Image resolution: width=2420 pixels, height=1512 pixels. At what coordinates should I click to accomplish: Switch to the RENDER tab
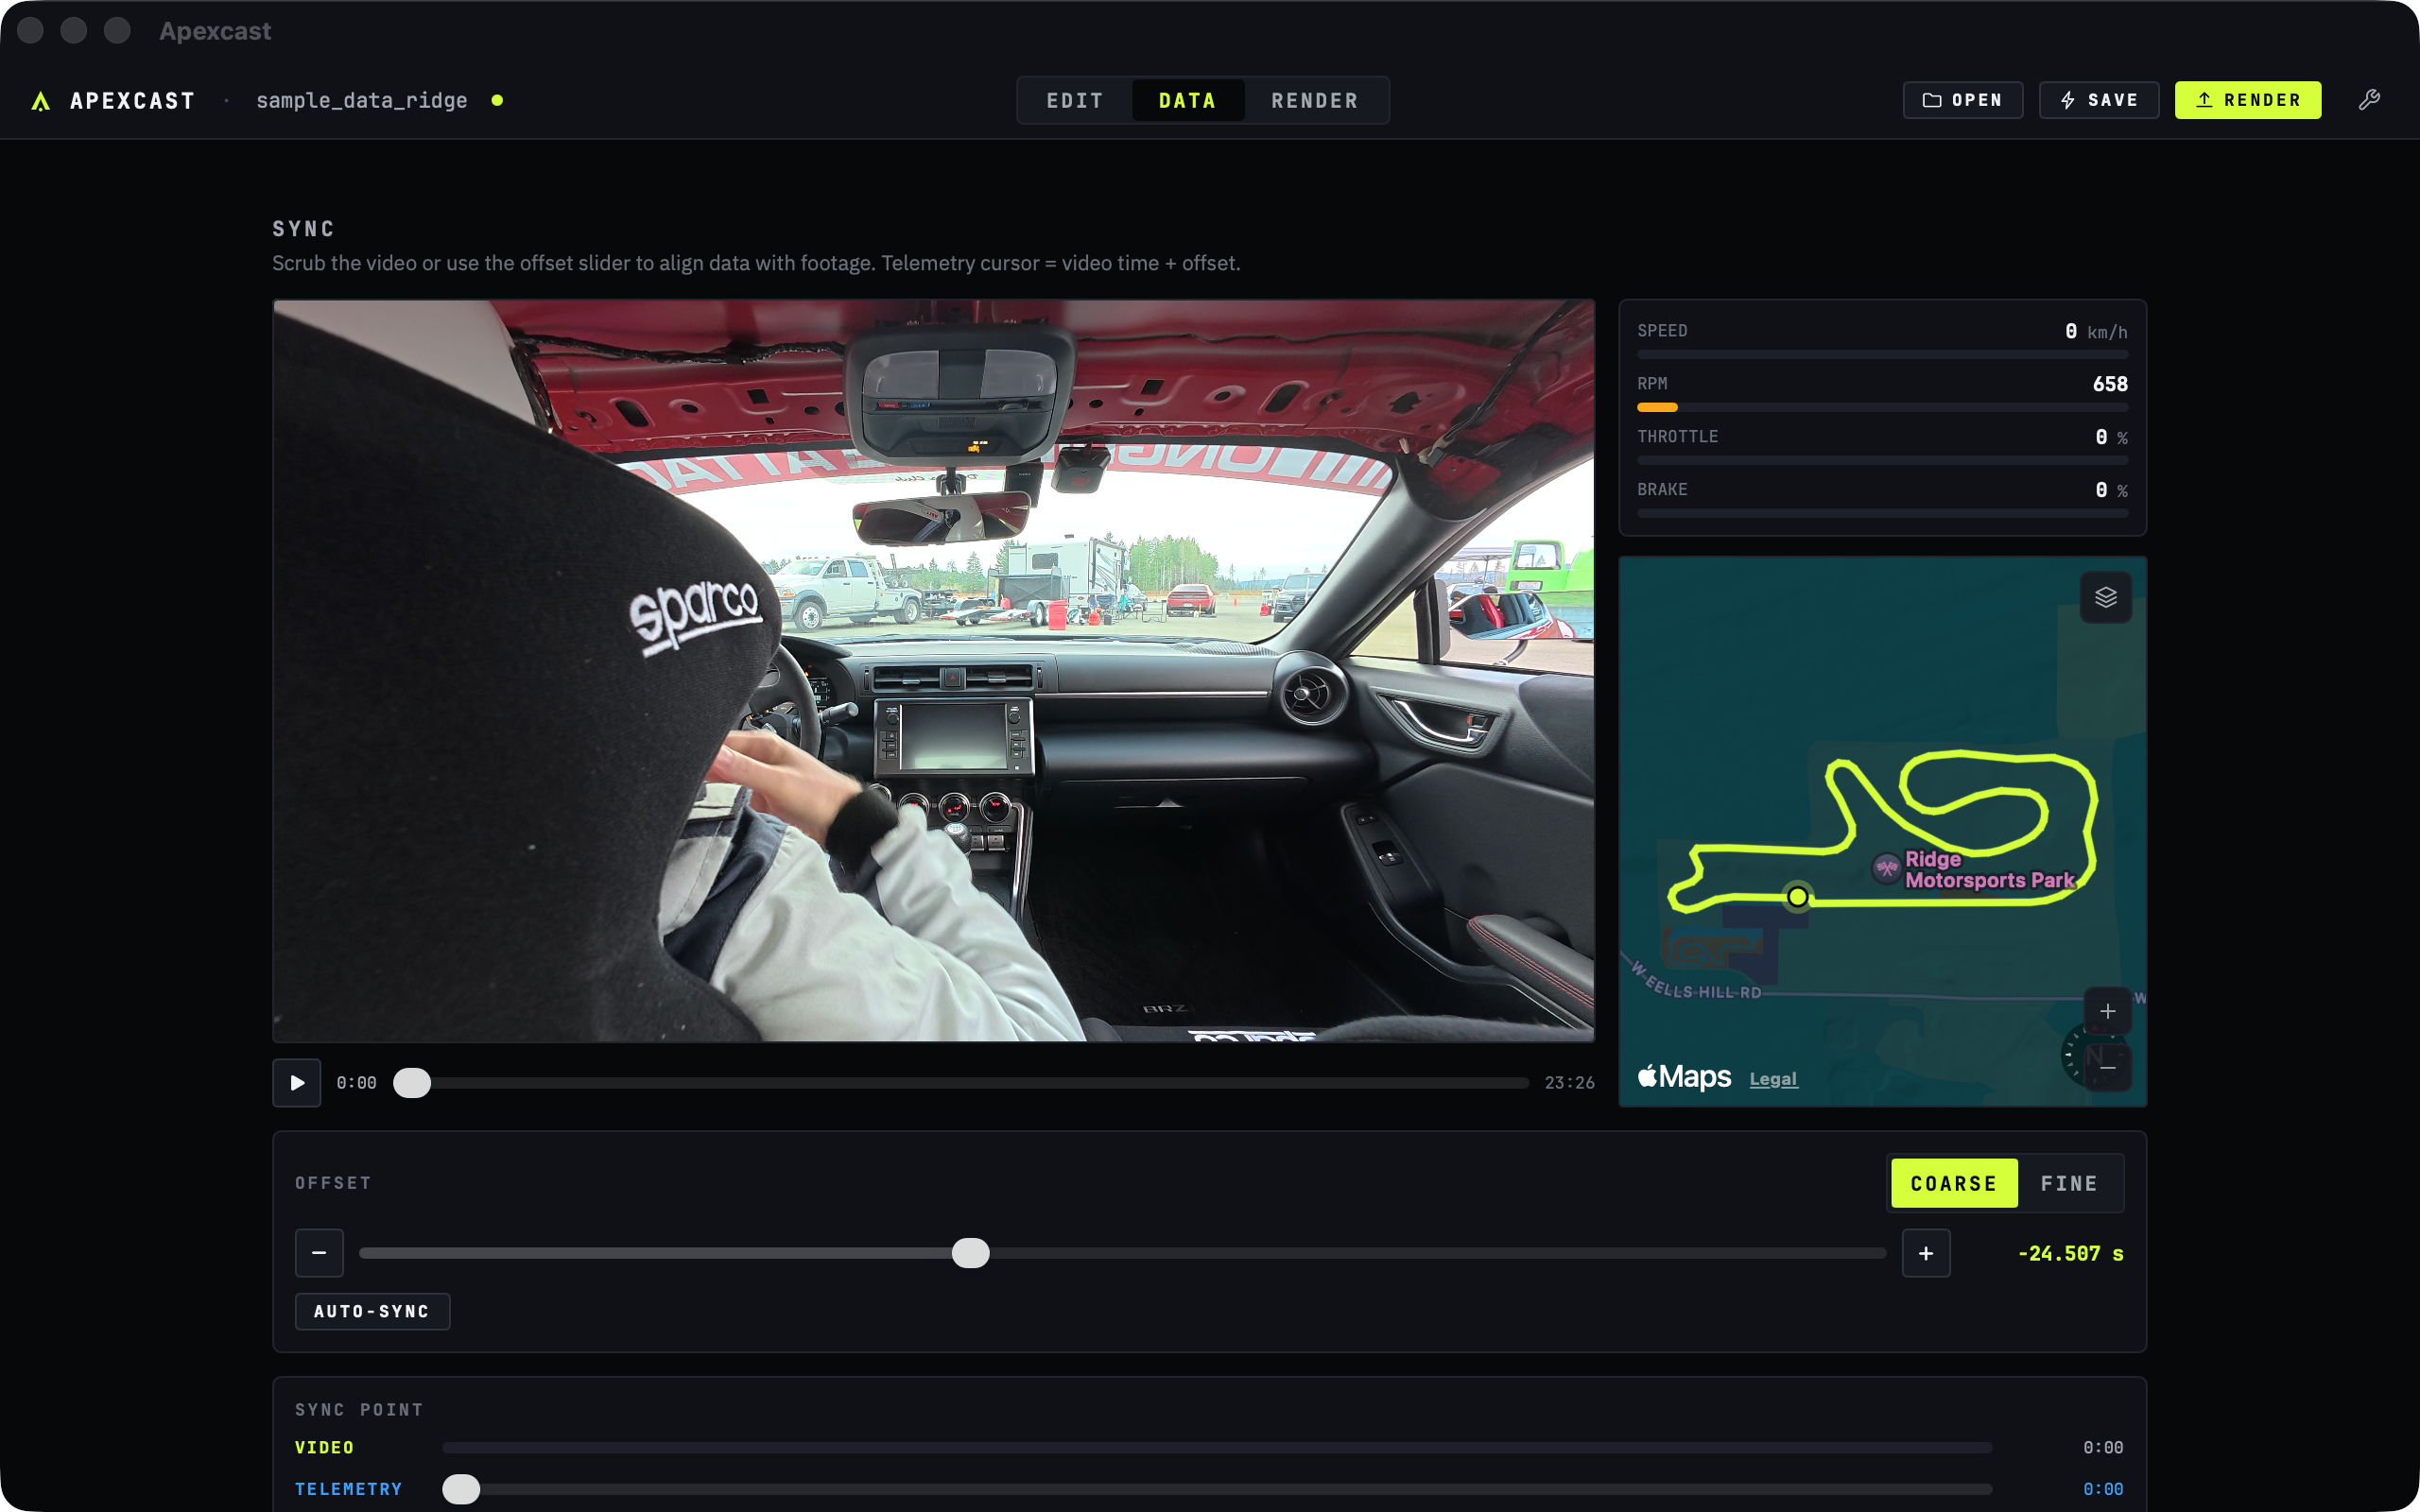click(x=1314, y=101)
